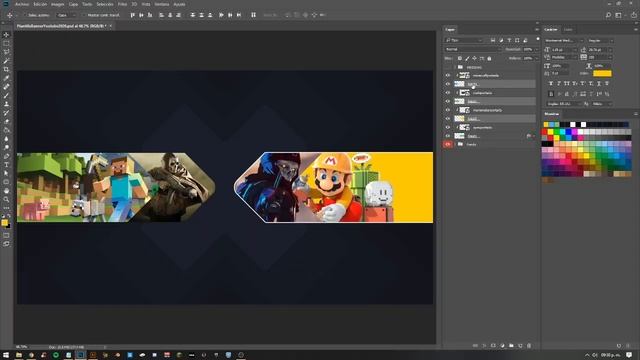This screenshot has height=360, width=640.
Task: Filter layers by type layers icon
Action: pos(509,40)
